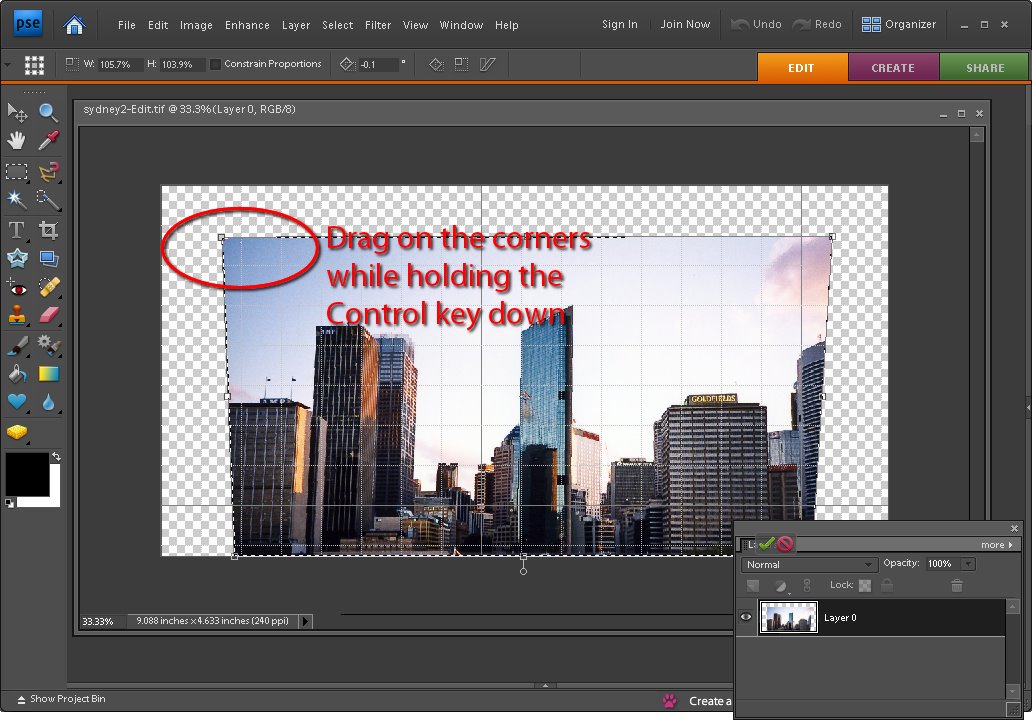Enable Constrain Proportions checkbox
Screen dimensions: 1032x720
click(215, 64)
